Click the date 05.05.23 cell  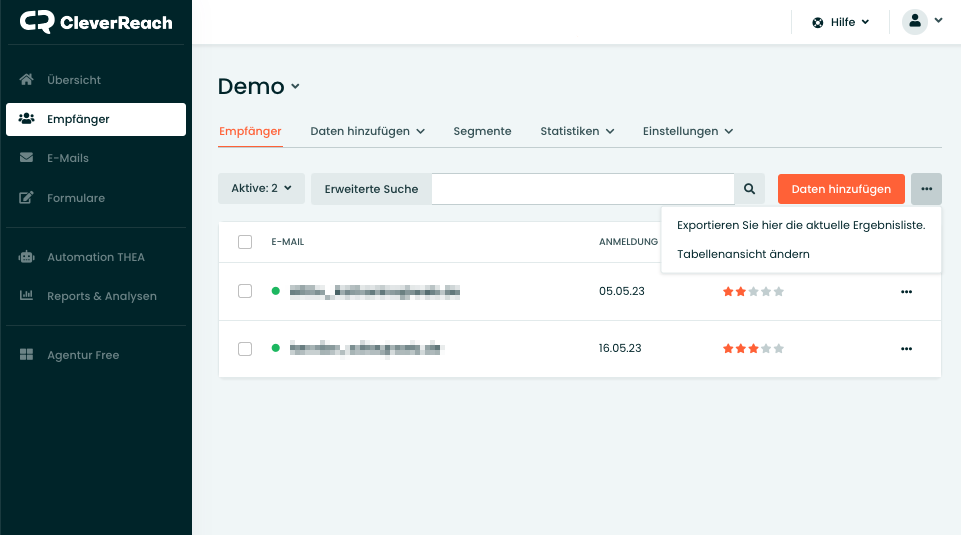(621, 291)
